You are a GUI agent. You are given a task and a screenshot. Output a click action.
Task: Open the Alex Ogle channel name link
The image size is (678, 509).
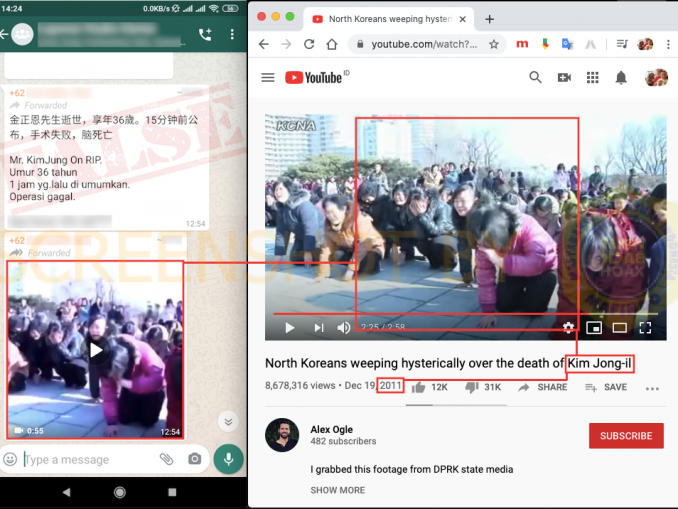[x=332, y=429]
